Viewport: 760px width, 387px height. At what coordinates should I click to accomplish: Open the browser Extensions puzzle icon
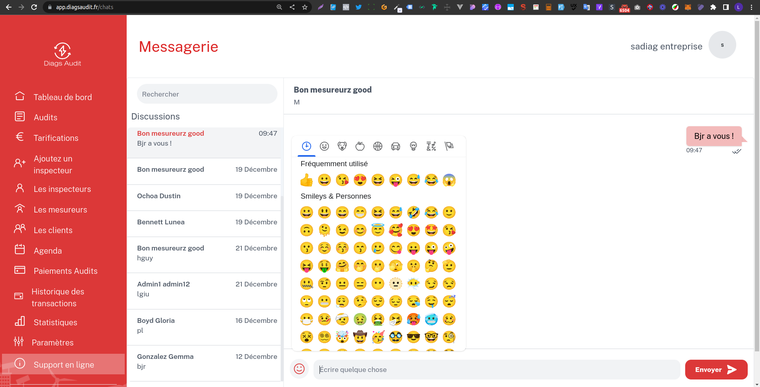pos(713,7)
